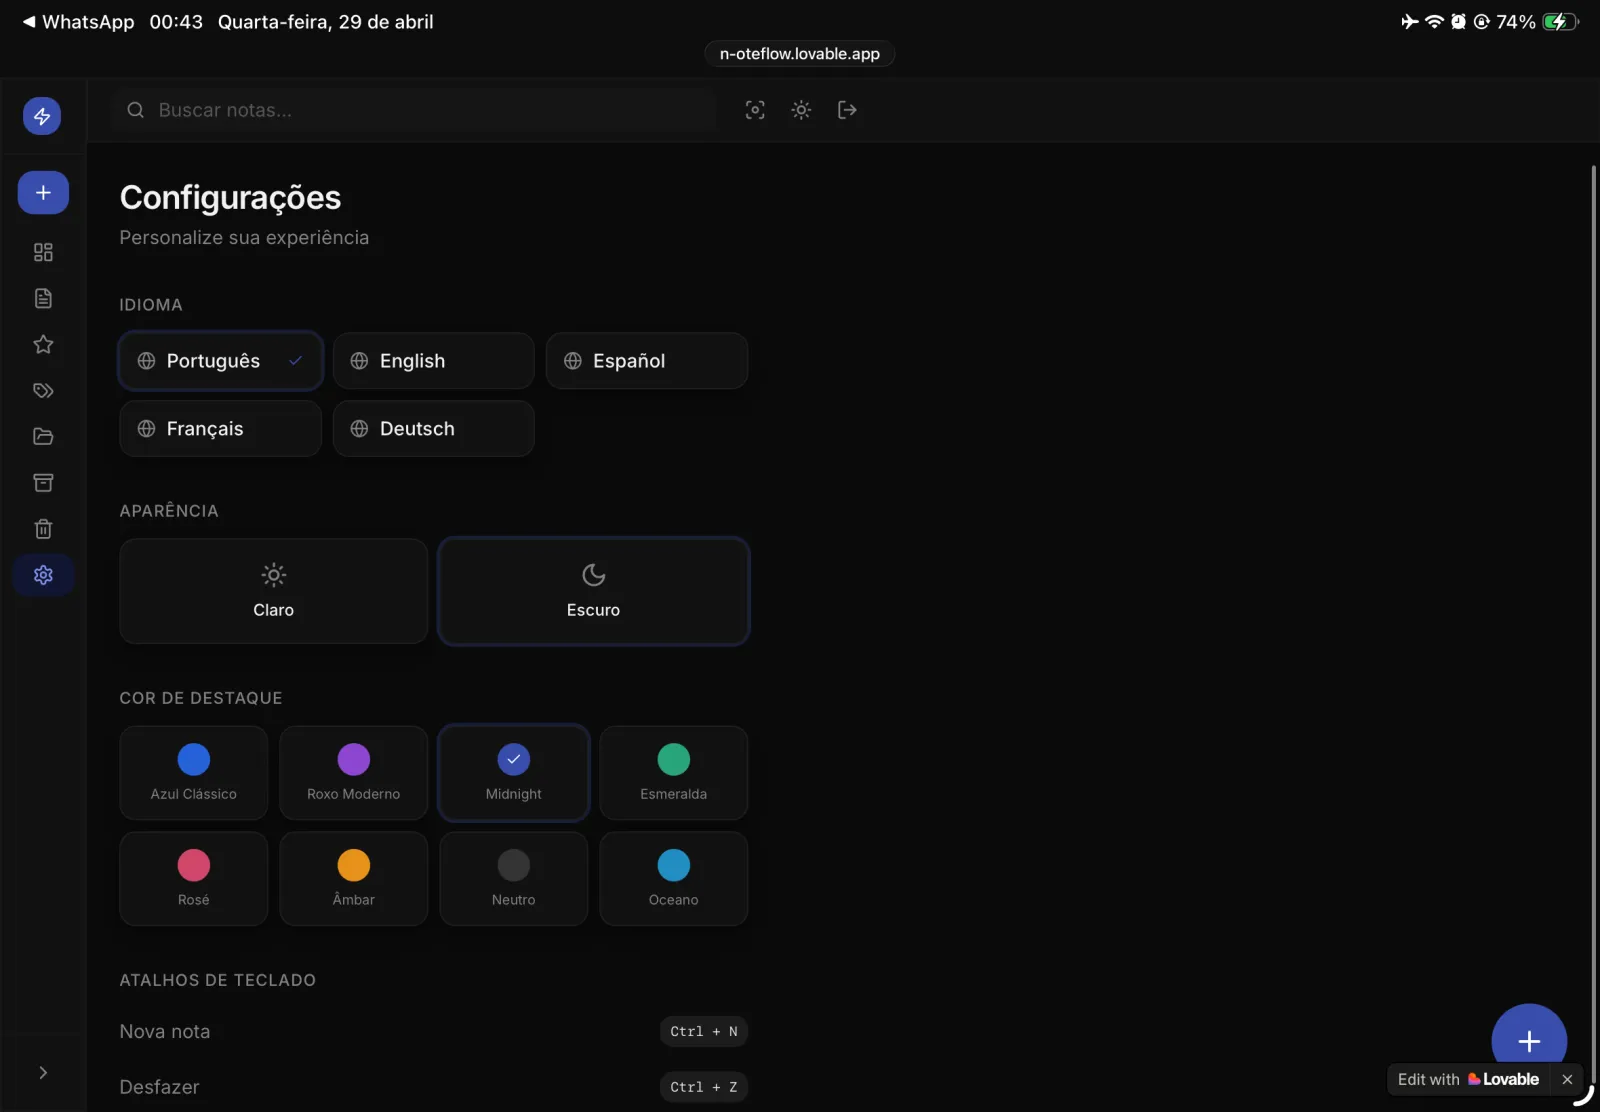Click the battery indicator in status bar
This screenshot has height=1112, width=1600.
tap(1559, 22)
